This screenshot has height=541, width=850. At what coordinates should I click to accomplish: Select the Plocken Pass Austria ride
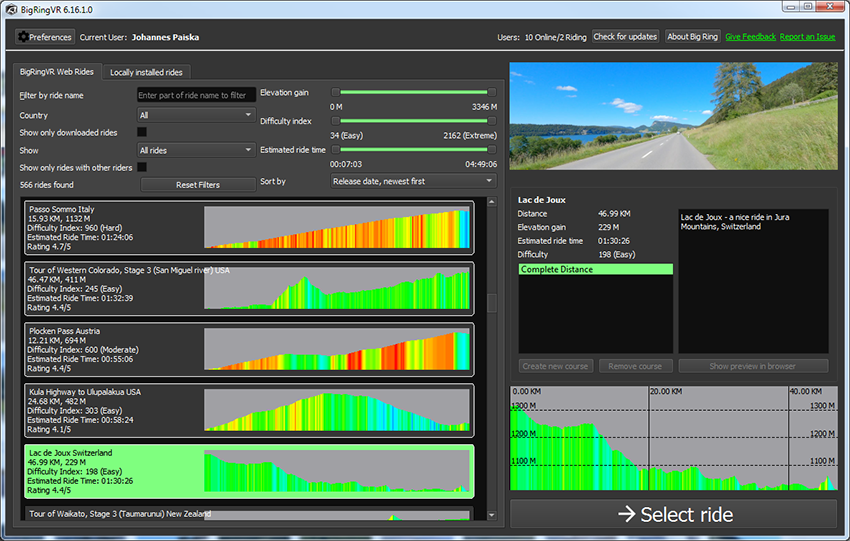tap(249, 350)
